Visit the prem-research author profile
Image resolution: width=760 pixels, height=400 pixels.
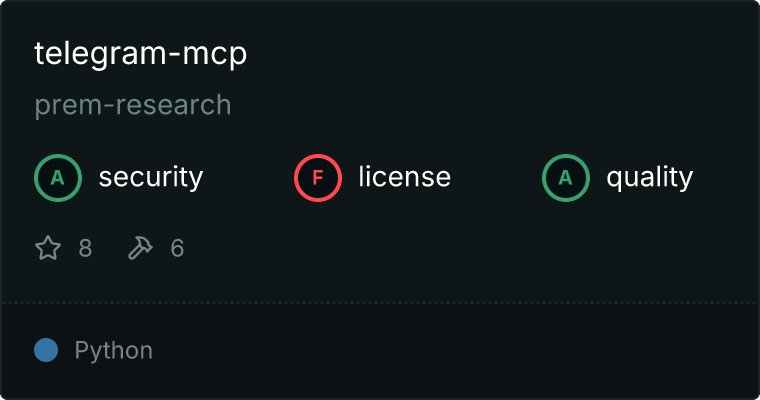coord(133,105)
